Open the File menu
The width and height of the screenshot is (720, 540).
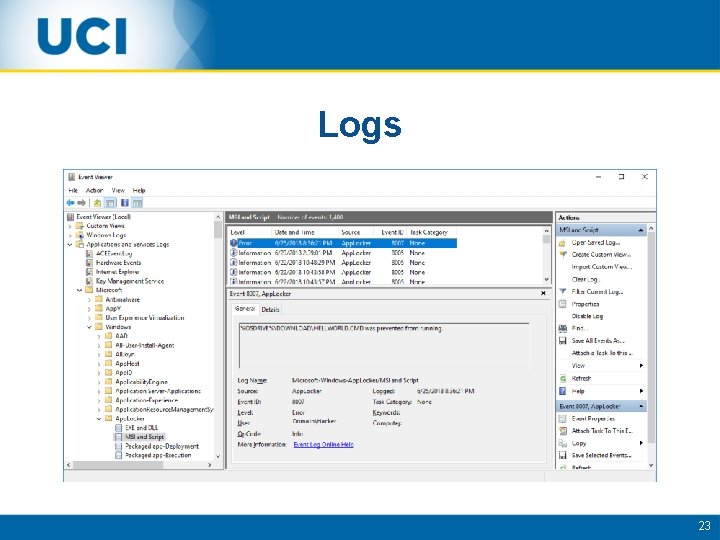(x=73, y=190)
